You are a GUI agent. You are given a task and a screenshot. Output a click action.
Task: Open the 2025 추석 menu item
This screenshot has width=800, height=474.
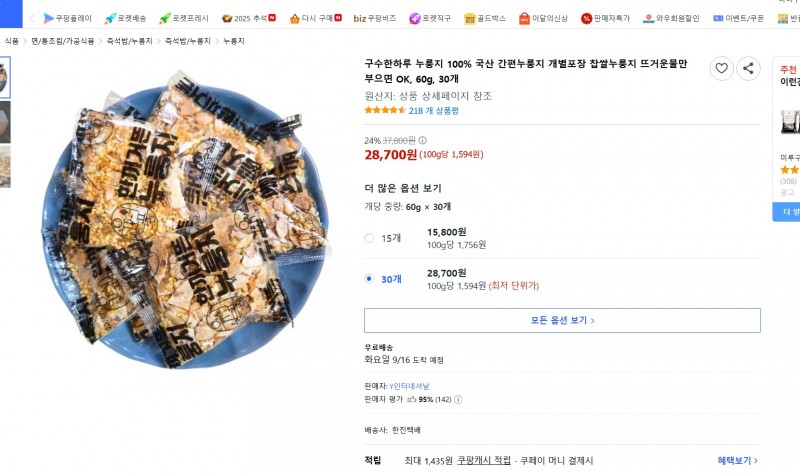tap(249, 18)
